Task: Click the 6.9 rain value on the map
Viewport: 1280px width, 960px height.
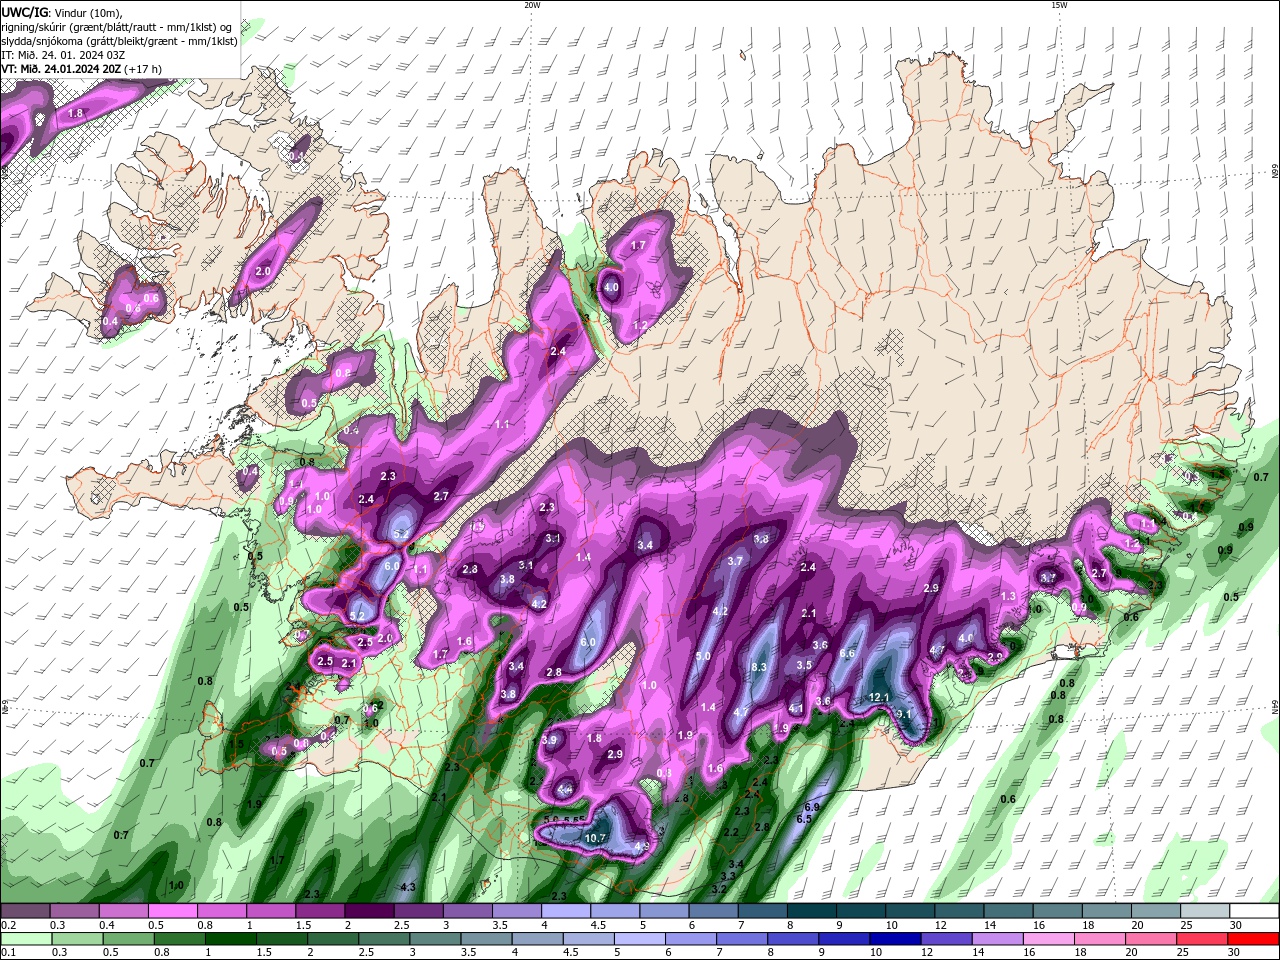Action: point(812,807)
